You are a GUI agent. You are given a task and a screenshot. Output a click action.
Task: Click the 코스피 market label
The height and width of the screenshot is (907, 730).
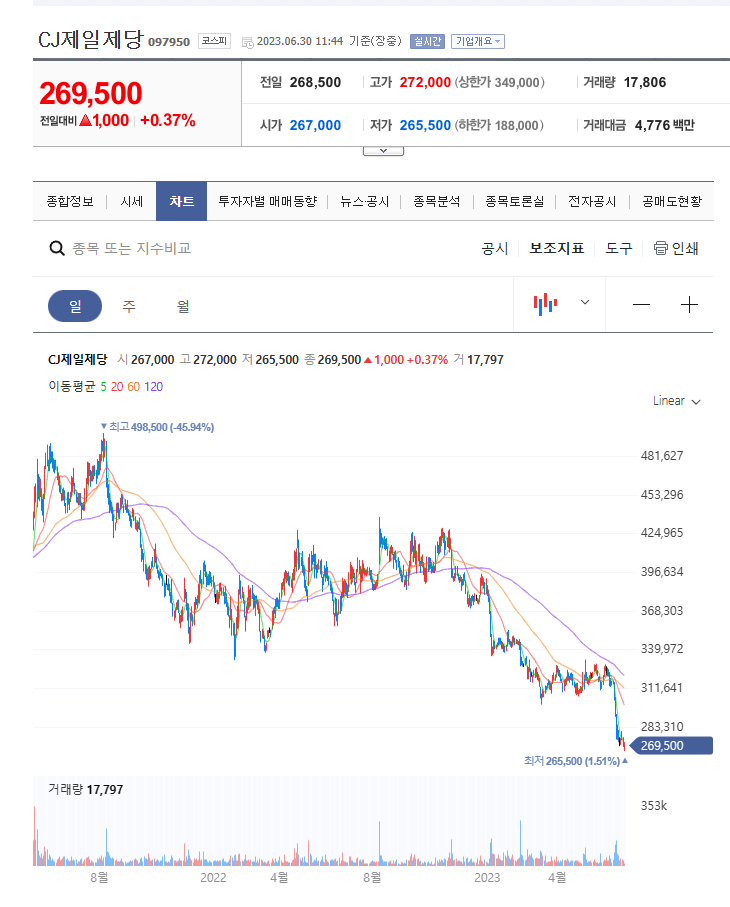coord(215,41)
